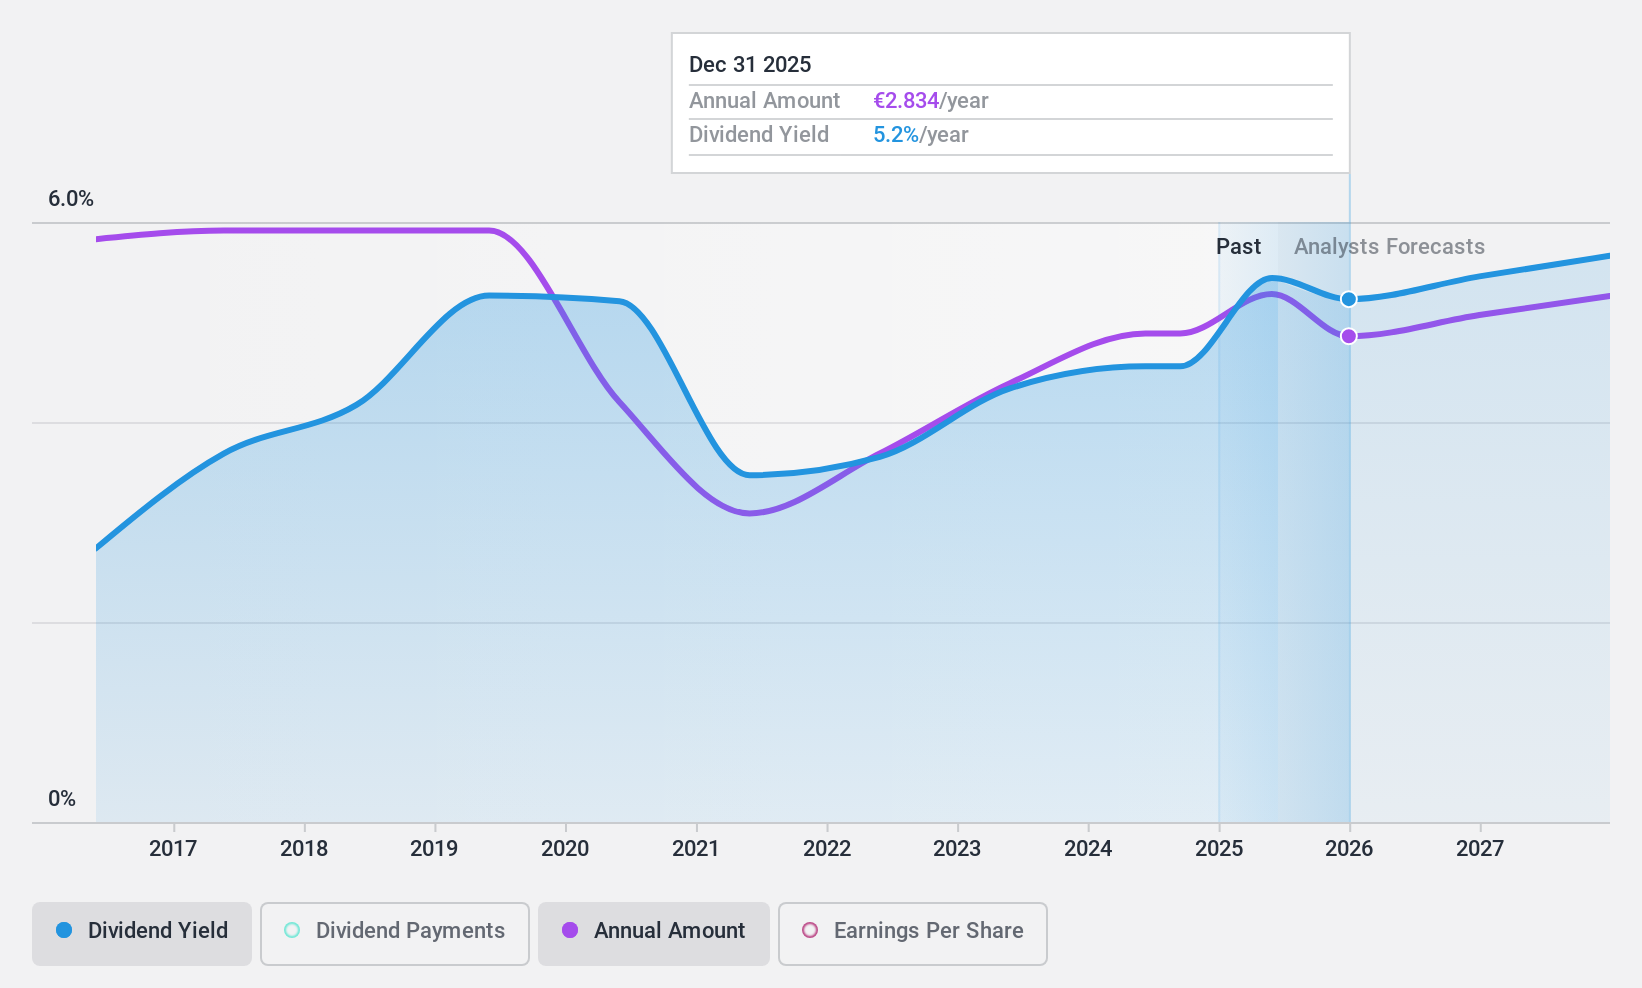
Task: Click the 2024 x-axis label
Action: (x=1088, y=849)
